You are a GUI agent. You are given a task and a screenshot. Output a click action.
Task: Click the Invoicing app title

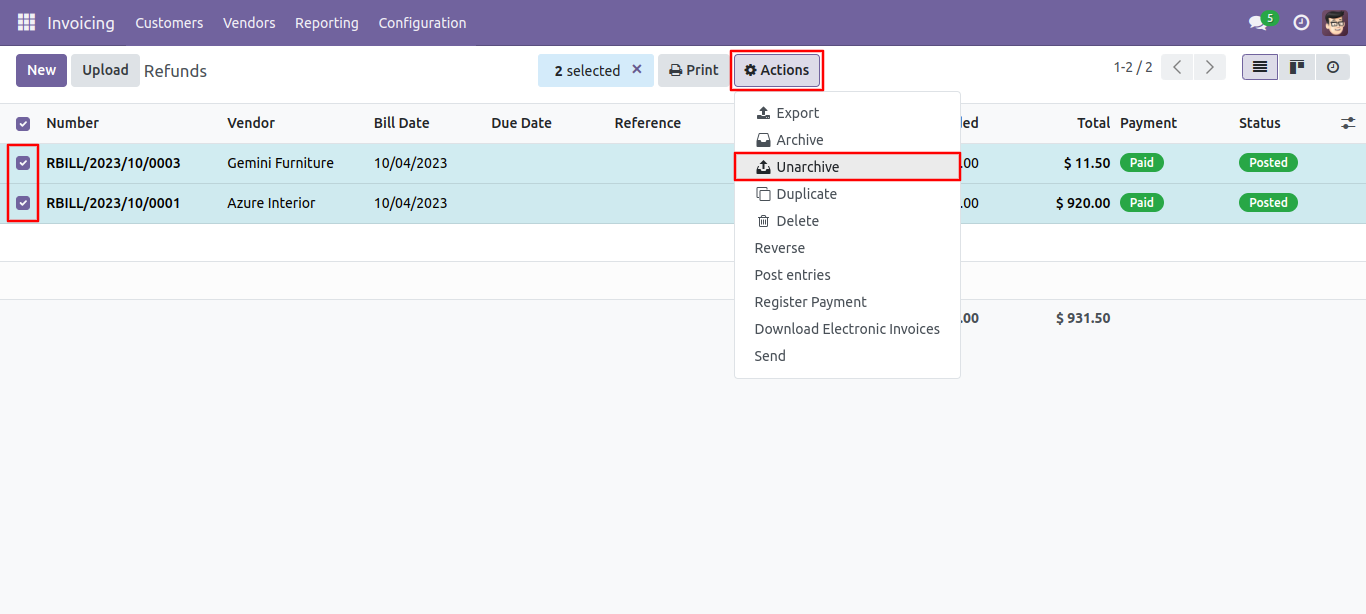(x=81, y=22)
